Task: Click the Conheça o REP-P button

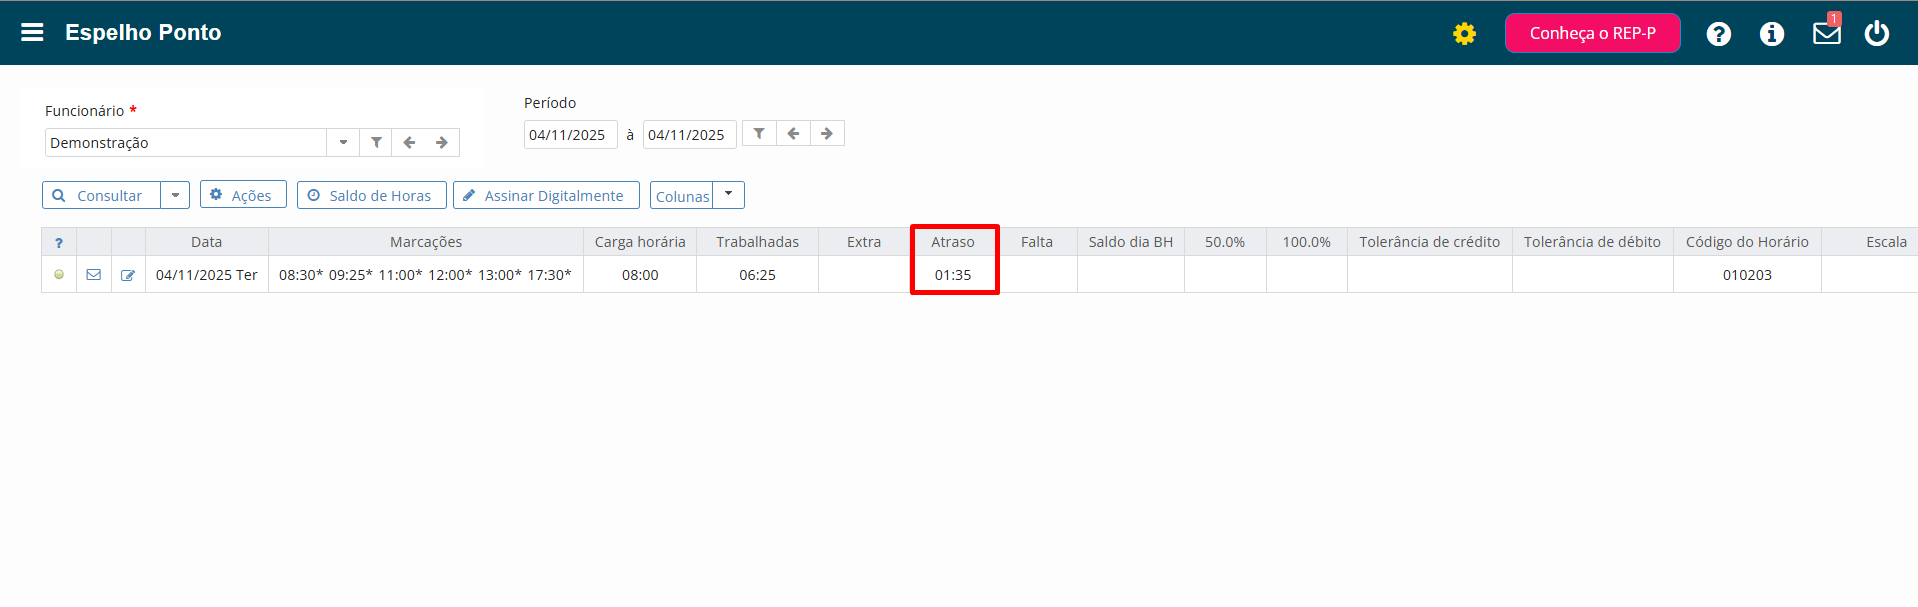Action: tap(1592, 33)
